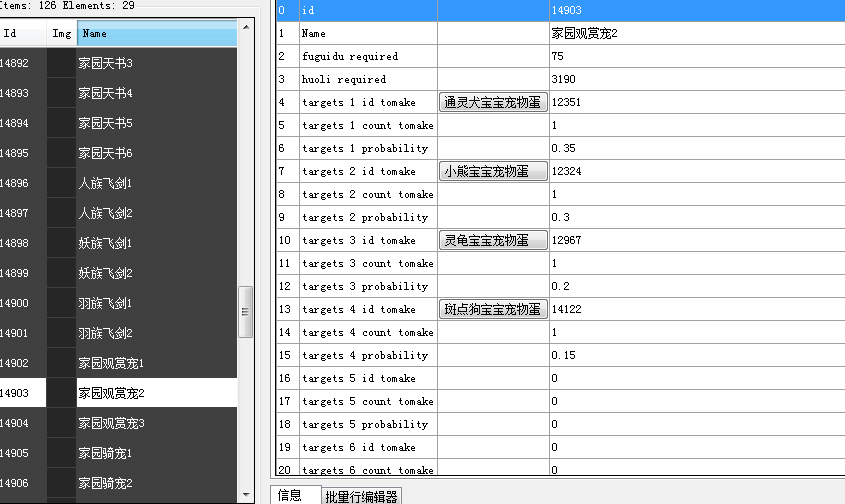
Task: Click the targets 5 probability value cell
Action: click(697, 424)
